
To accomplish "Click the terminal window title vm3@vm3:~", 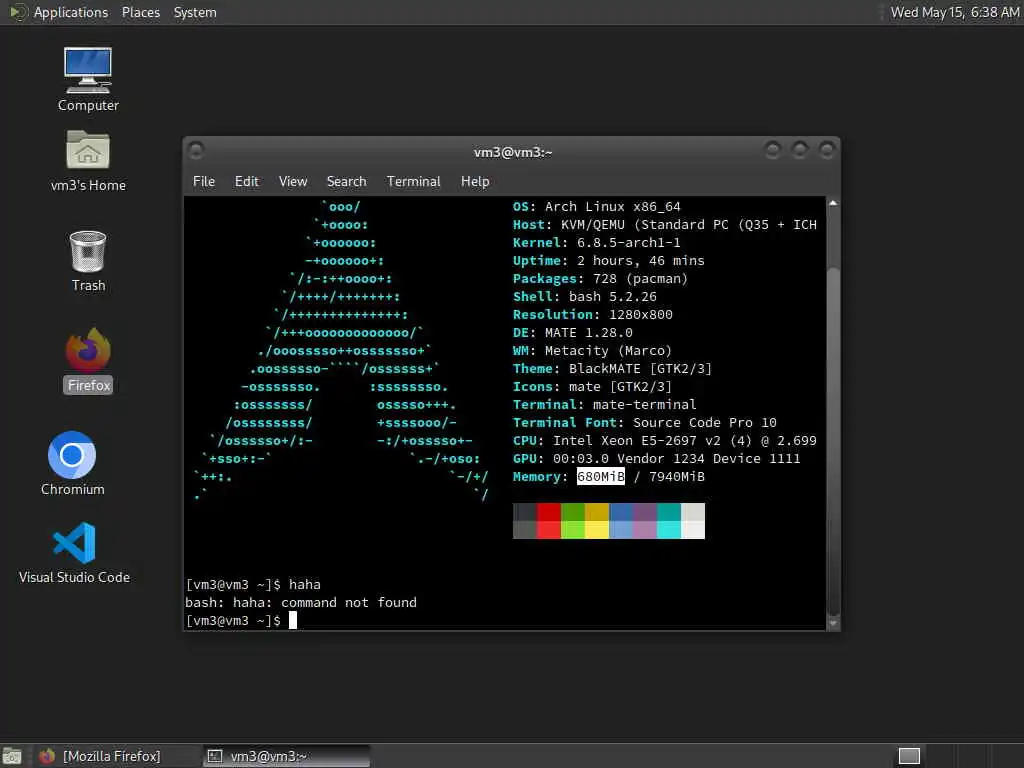I will tap(513, 152).
